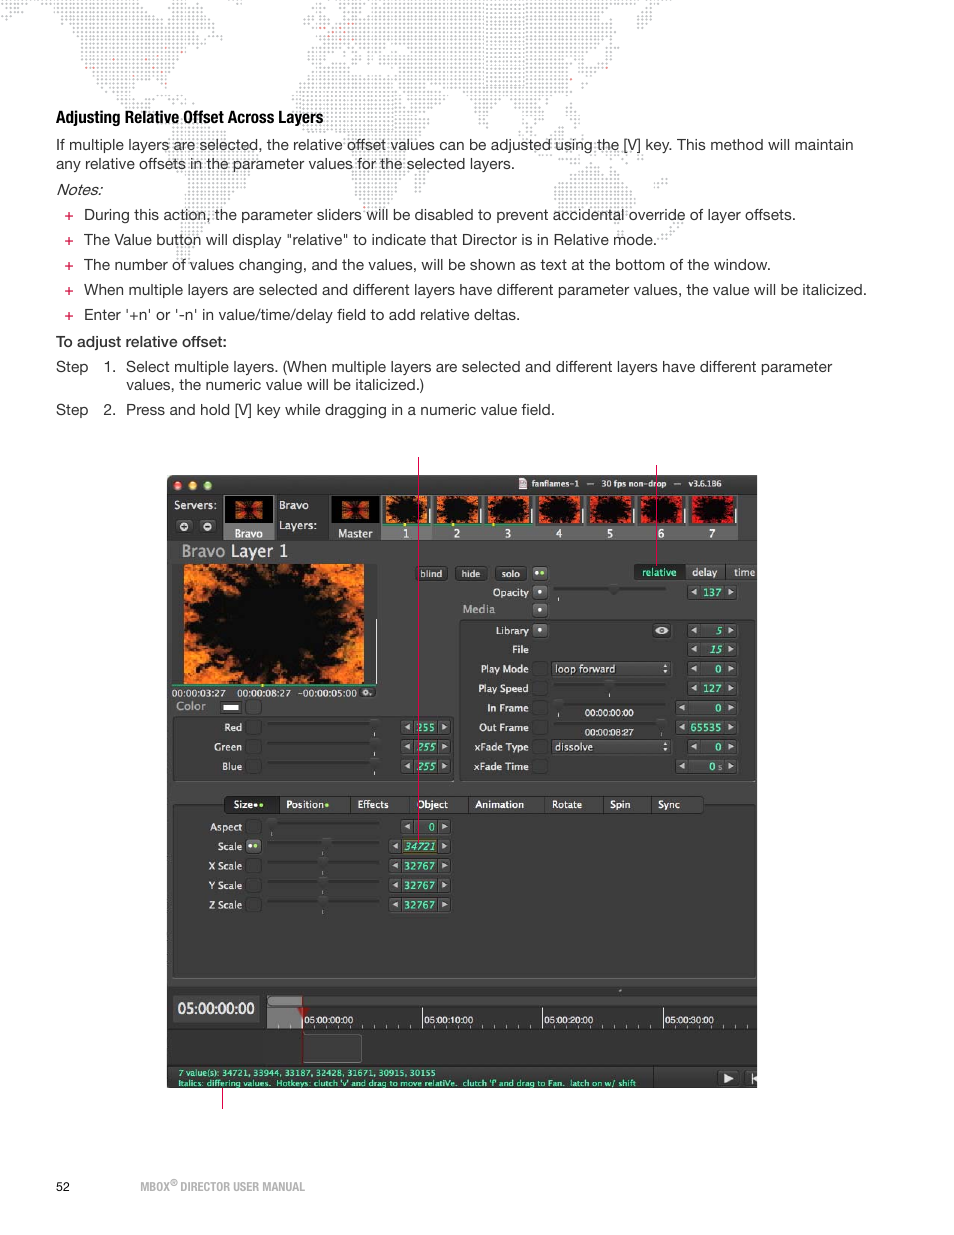Click the Scale value field 34721
Image resolution: width=954 pixels, height=1235 pixels.
(420, 846)
